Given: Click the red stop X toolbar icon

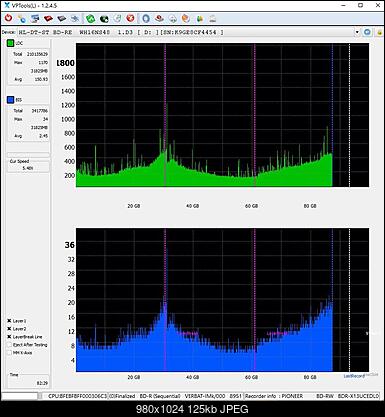Looking at the screenshot, I should (x=130, y=18).
